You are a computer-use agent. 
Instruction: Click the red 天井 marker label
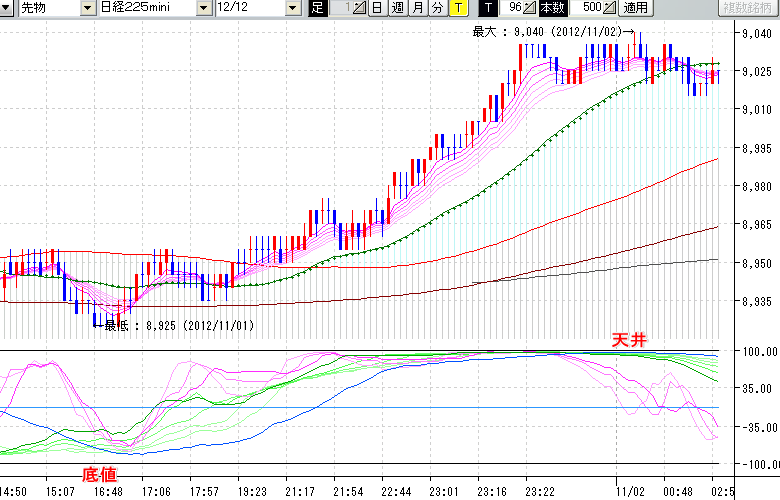point(629,341)
